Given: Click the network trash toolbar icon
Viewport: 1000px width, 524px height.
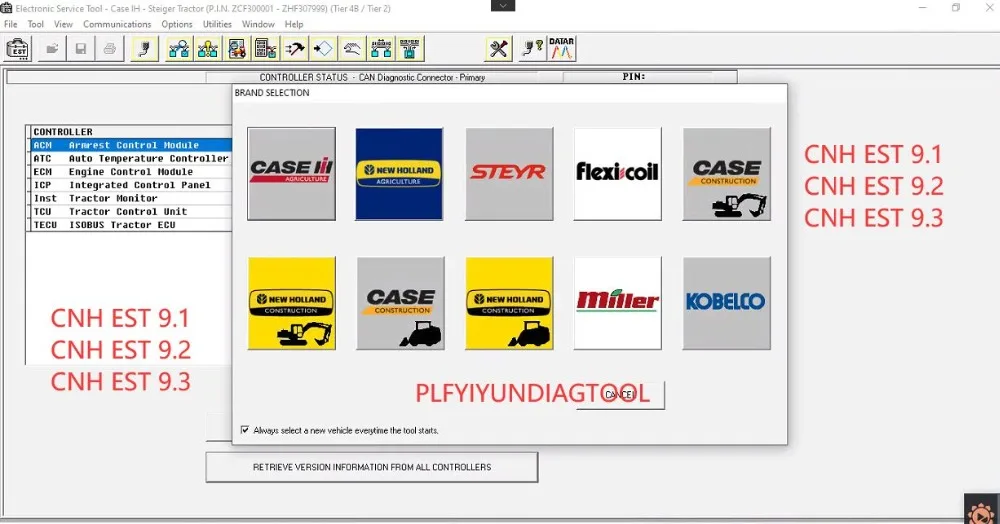Looking at the screenshot, I should click(409, 49).
